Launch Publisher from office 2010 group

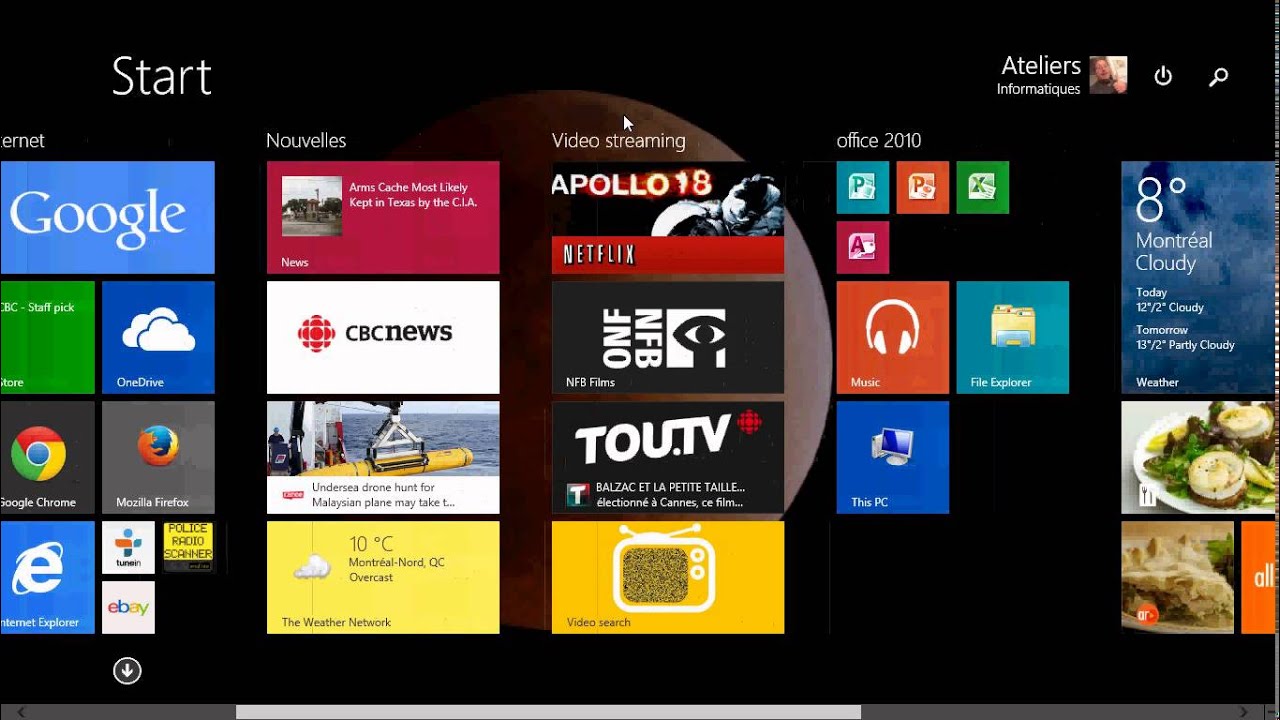863,187
